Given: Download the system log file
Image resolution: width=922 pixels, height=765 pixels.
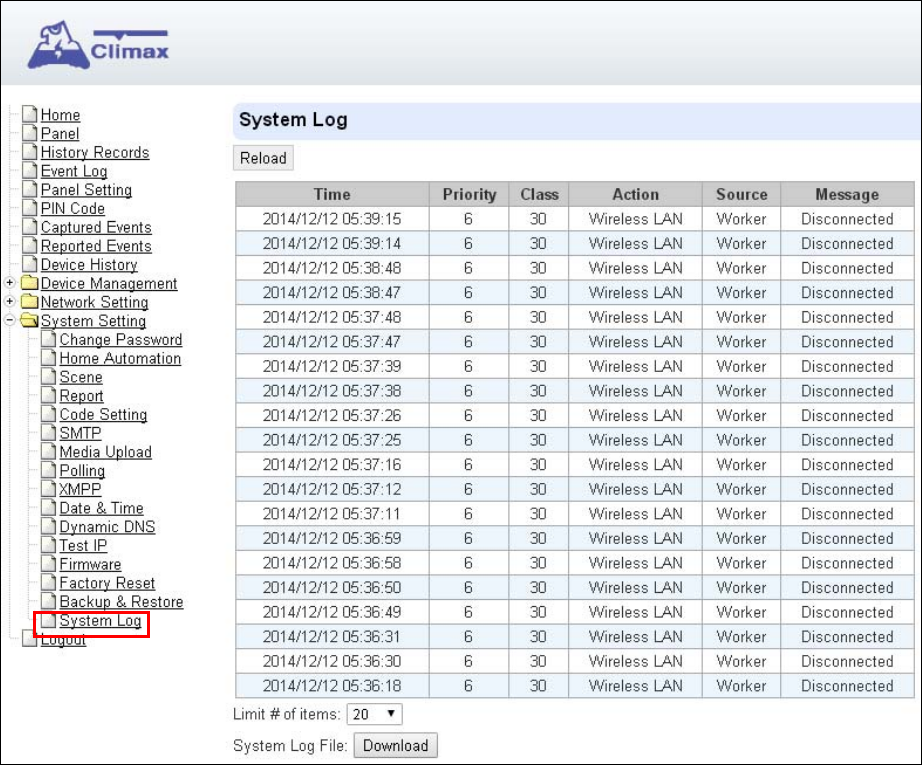Looking at the screenshot, I should click(396, 746).
